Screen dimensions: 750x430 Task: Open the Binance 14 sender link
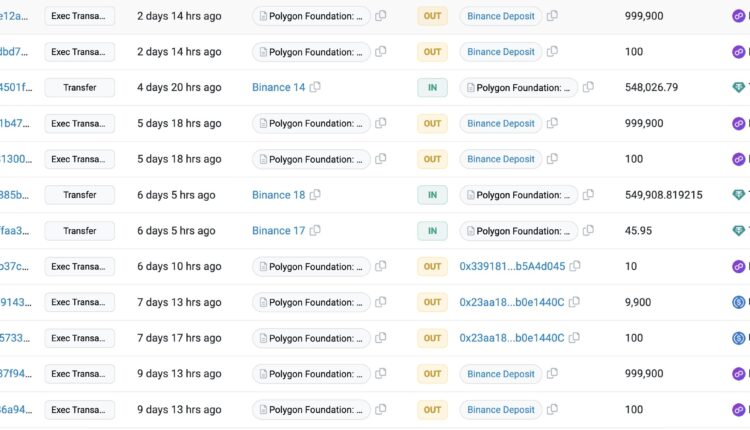[x=278, y=88]
